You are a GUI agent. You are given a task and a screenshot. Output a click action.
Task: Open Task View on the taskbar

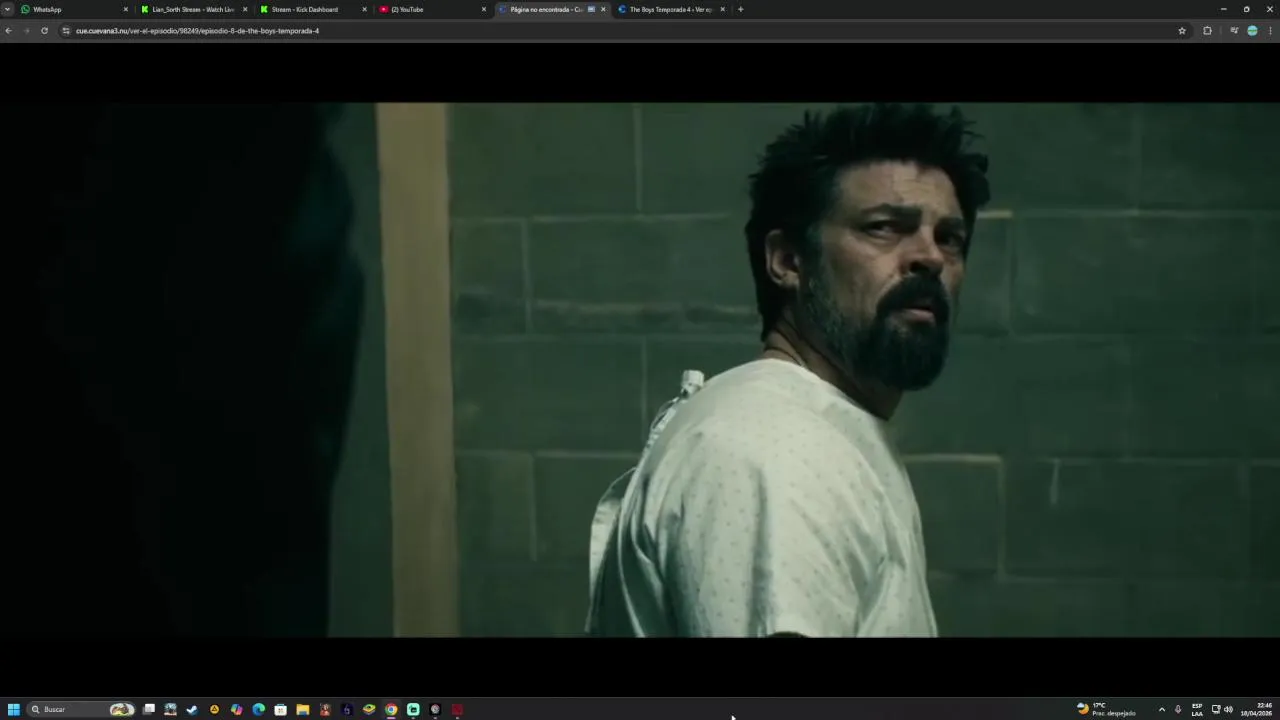point(149,709)
